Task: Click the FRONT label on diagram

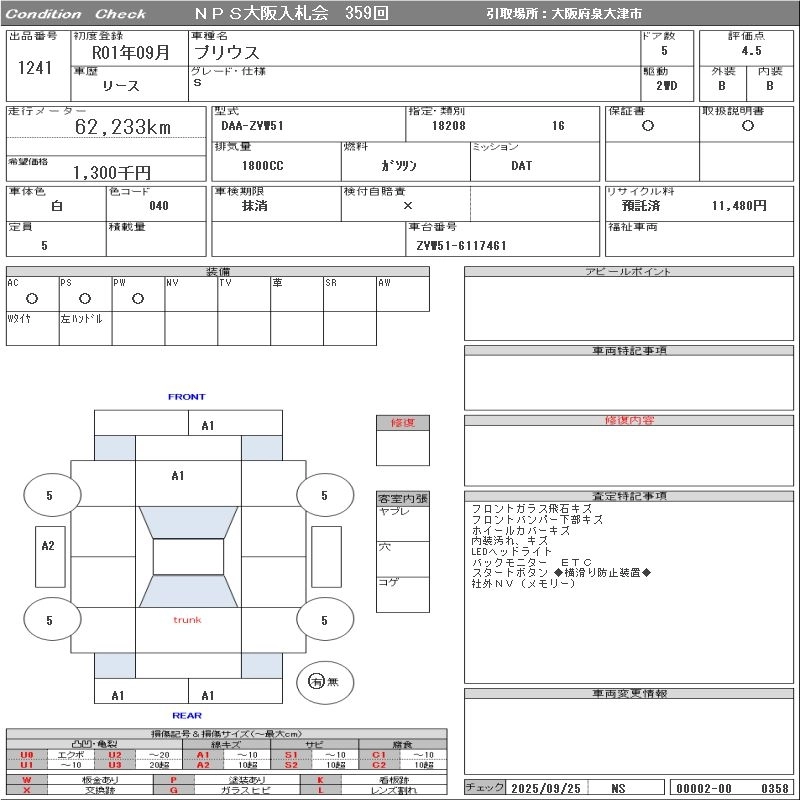Action: click(x=187, y=396)
